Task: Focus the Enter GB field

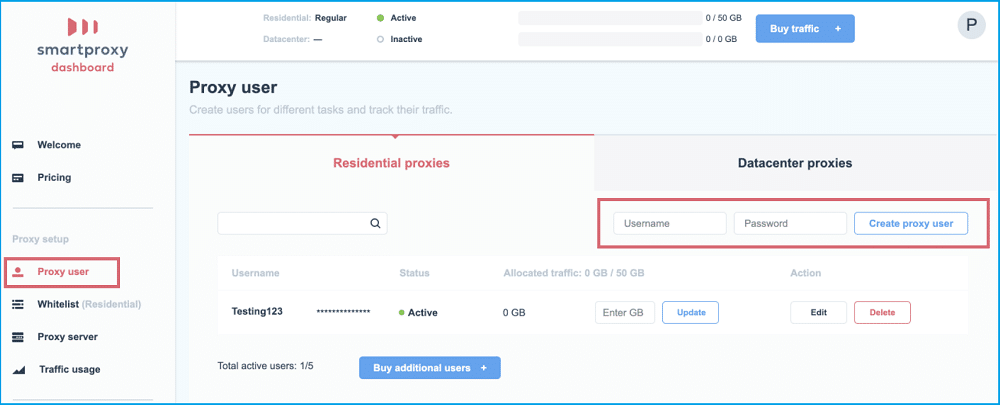Action: 625,313
